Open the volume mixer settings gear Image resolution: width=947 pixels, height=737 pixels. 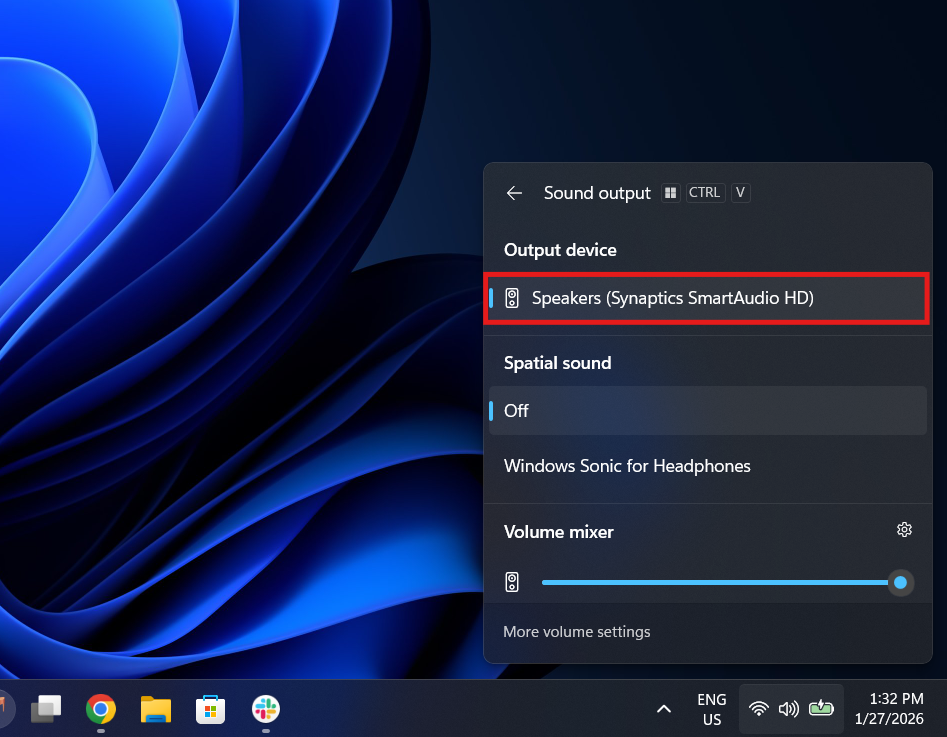coord(904,530)
